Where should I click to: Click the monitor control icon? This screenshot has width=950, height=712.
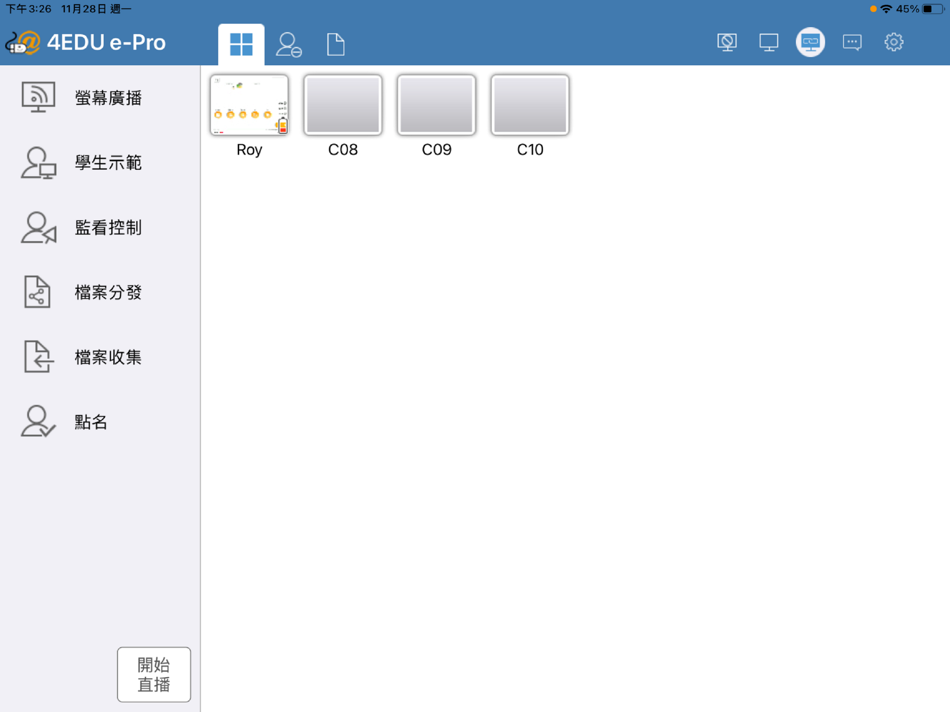[38, 227]
